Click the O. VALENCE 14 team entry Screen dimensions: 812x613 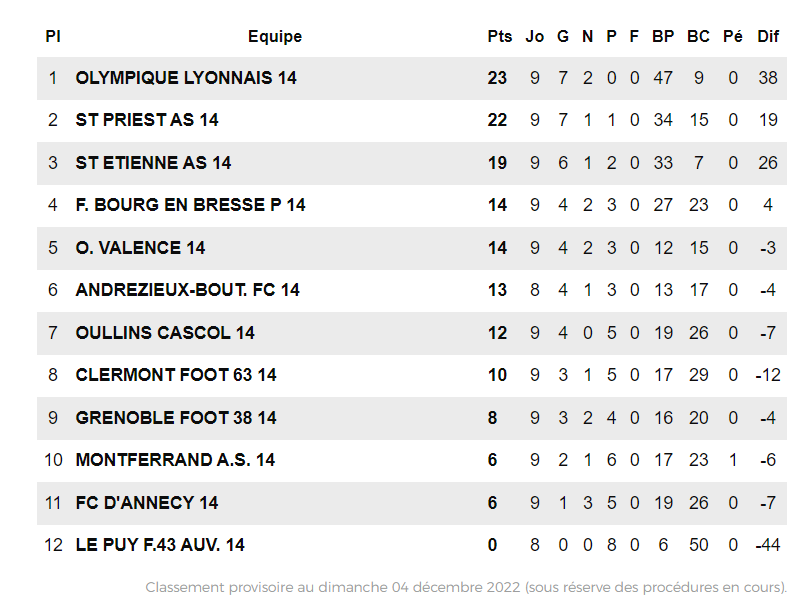tap(140, 248)
